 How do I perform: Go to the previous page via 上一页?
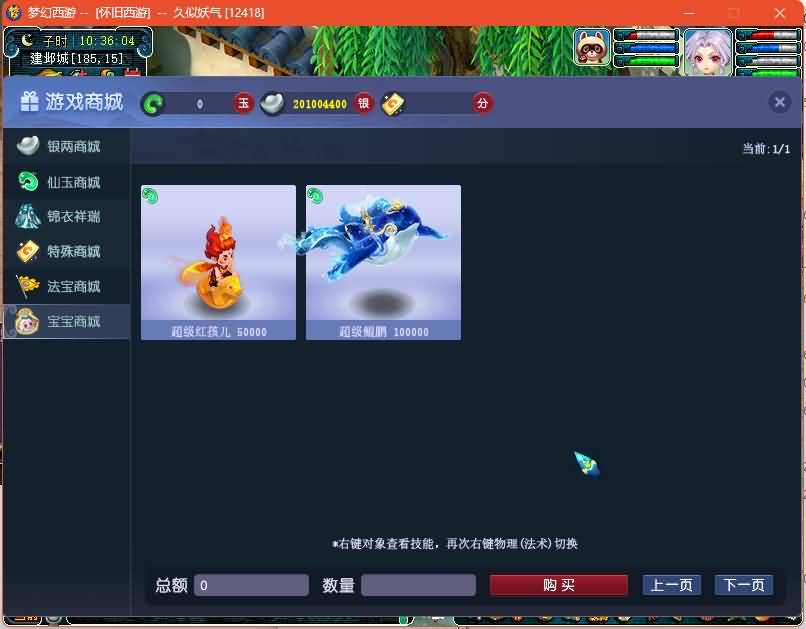(671, 585)
